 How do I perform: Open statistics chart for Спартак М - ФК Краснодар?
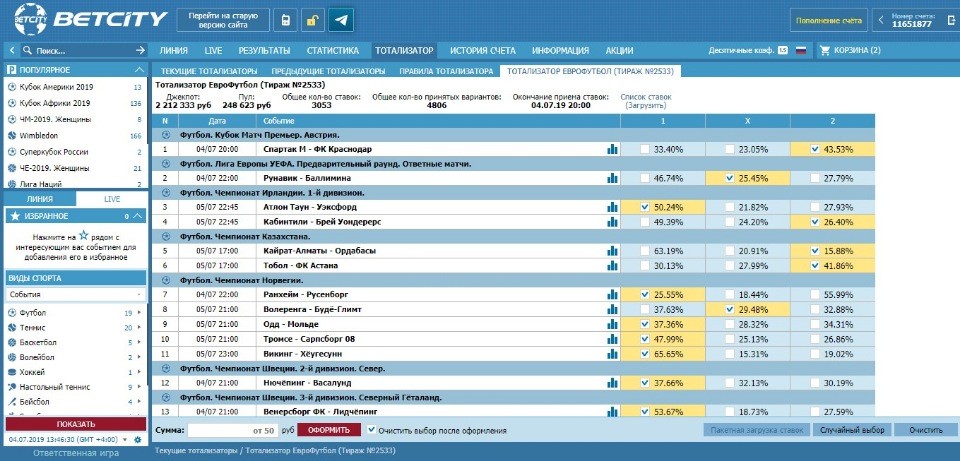tap(612, 149)
